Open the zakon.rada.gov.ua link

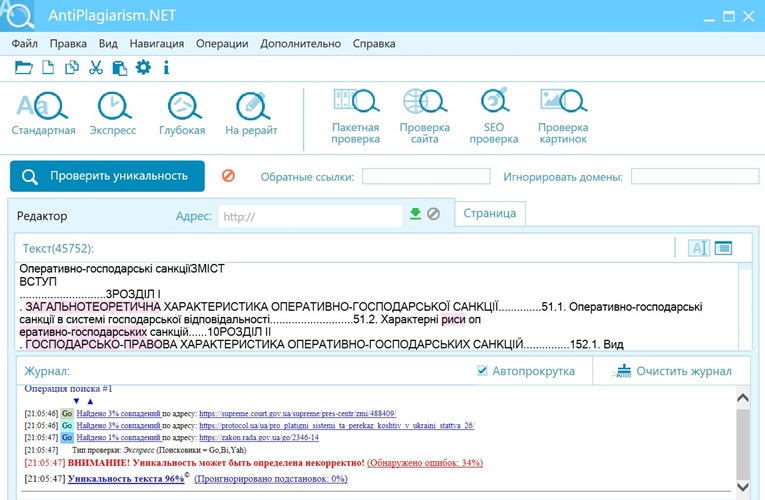(x=259, y=438)
